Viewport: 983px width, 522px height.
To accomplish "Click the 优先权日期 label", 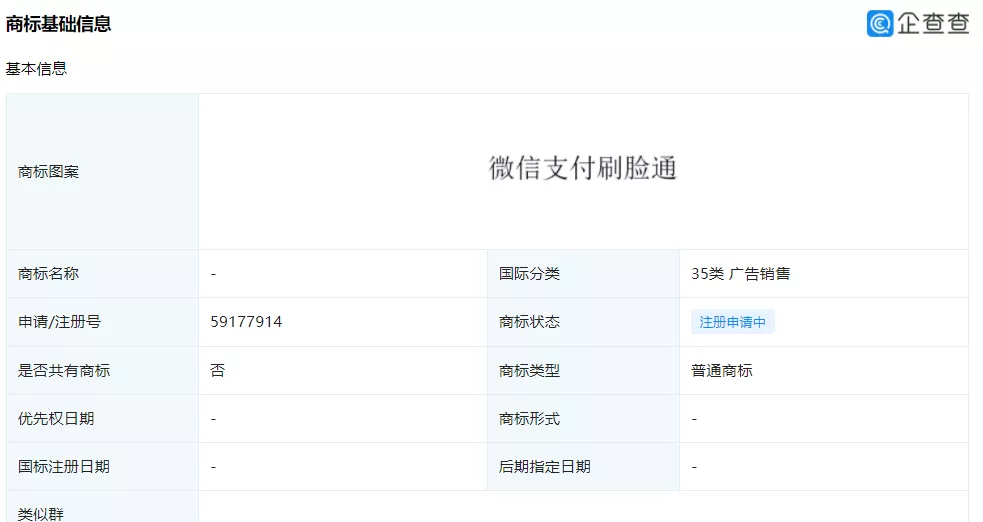I will [x=56, y=419].
